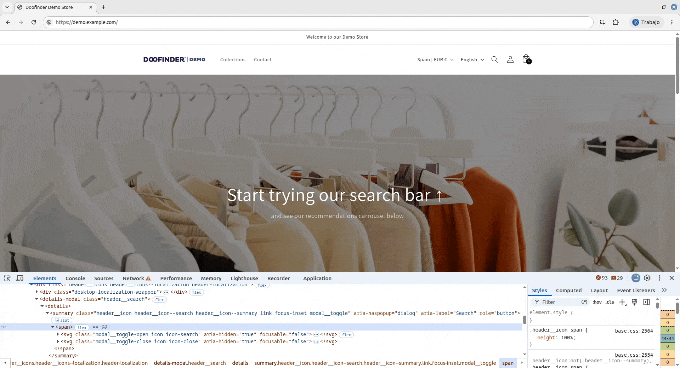Open the AI assistance icon in DevTools
This screenshot has width=680, height=368.
click(x=636, y=278)
